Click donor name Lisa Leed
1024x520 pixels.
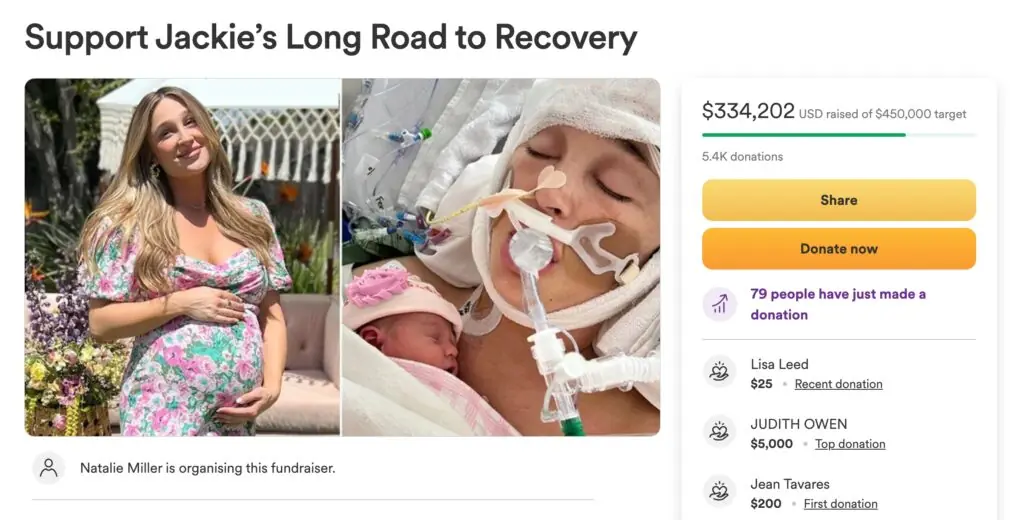[779, 365]
